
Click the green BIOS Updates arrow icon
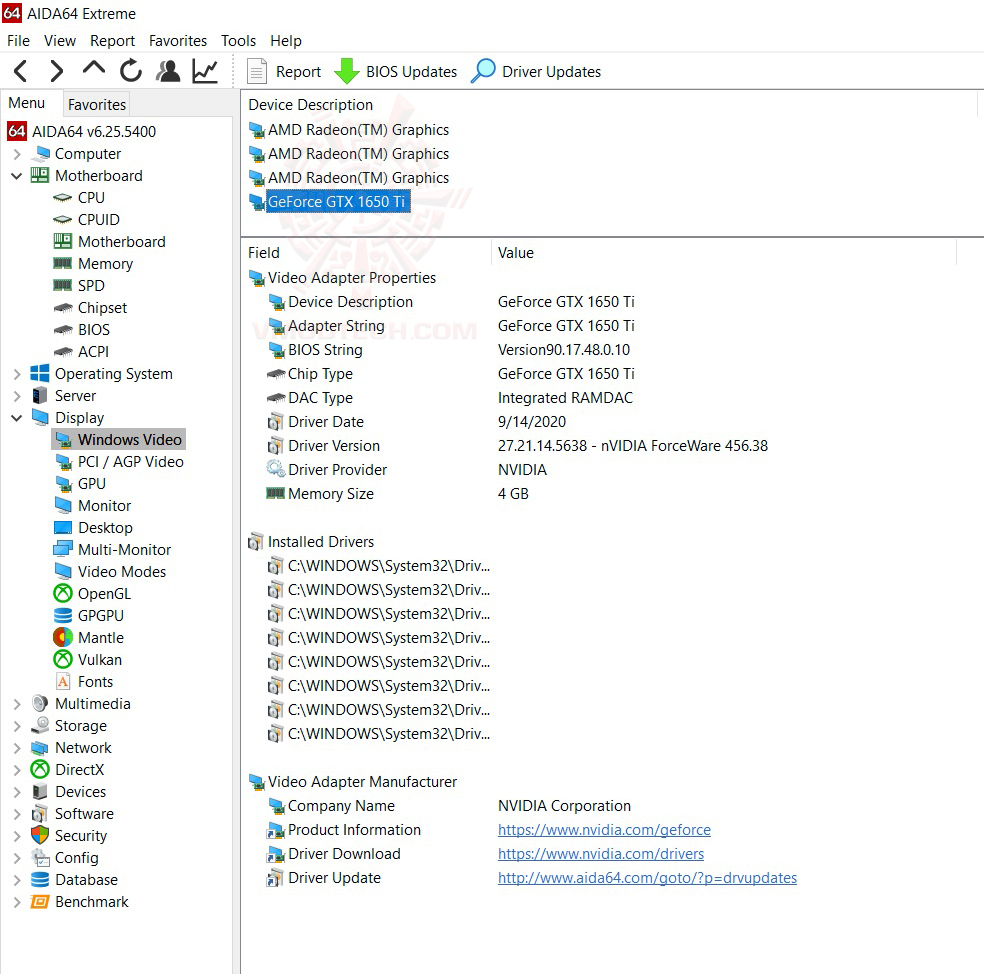click(346, 71)
